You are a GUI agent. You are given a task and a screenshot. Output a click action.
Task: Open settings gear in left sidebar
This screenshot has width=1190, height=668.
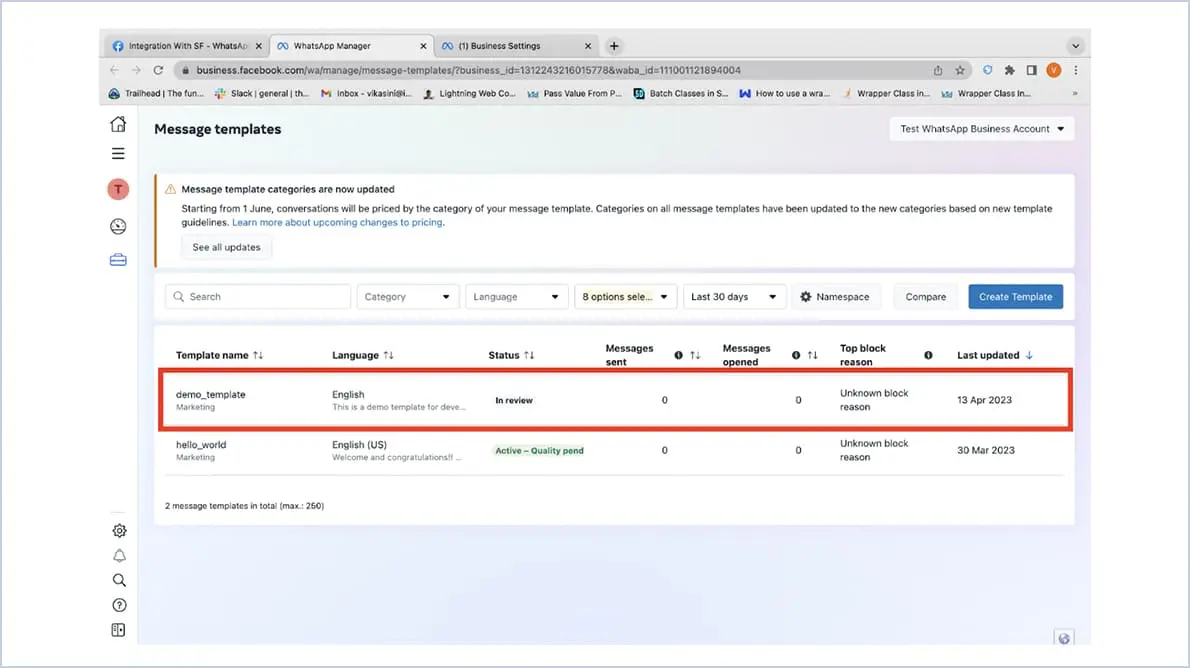pos(119,531)
